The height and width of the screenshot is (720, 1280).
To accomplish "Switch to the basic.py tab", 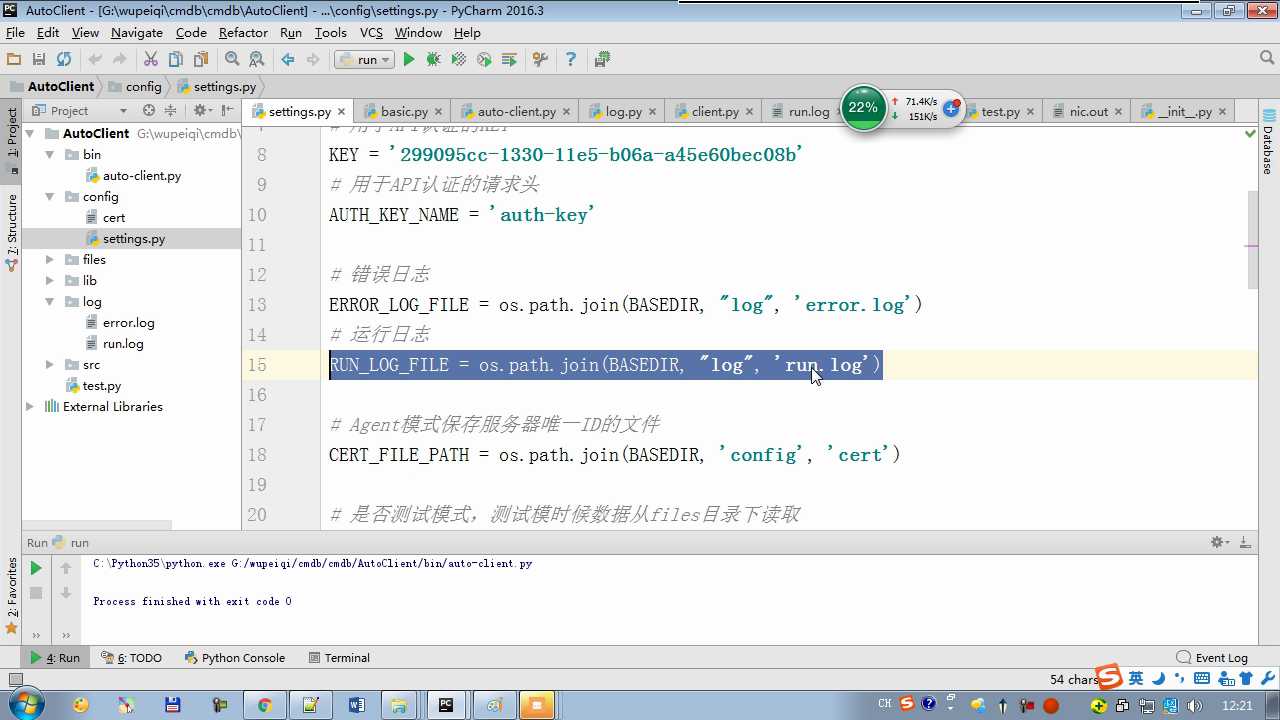I will click(403, 112).
